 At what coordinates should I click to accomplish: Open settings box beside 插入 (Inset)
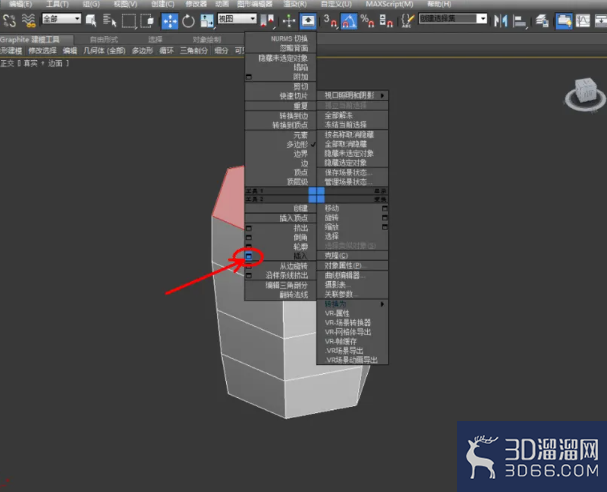(249, 256)
